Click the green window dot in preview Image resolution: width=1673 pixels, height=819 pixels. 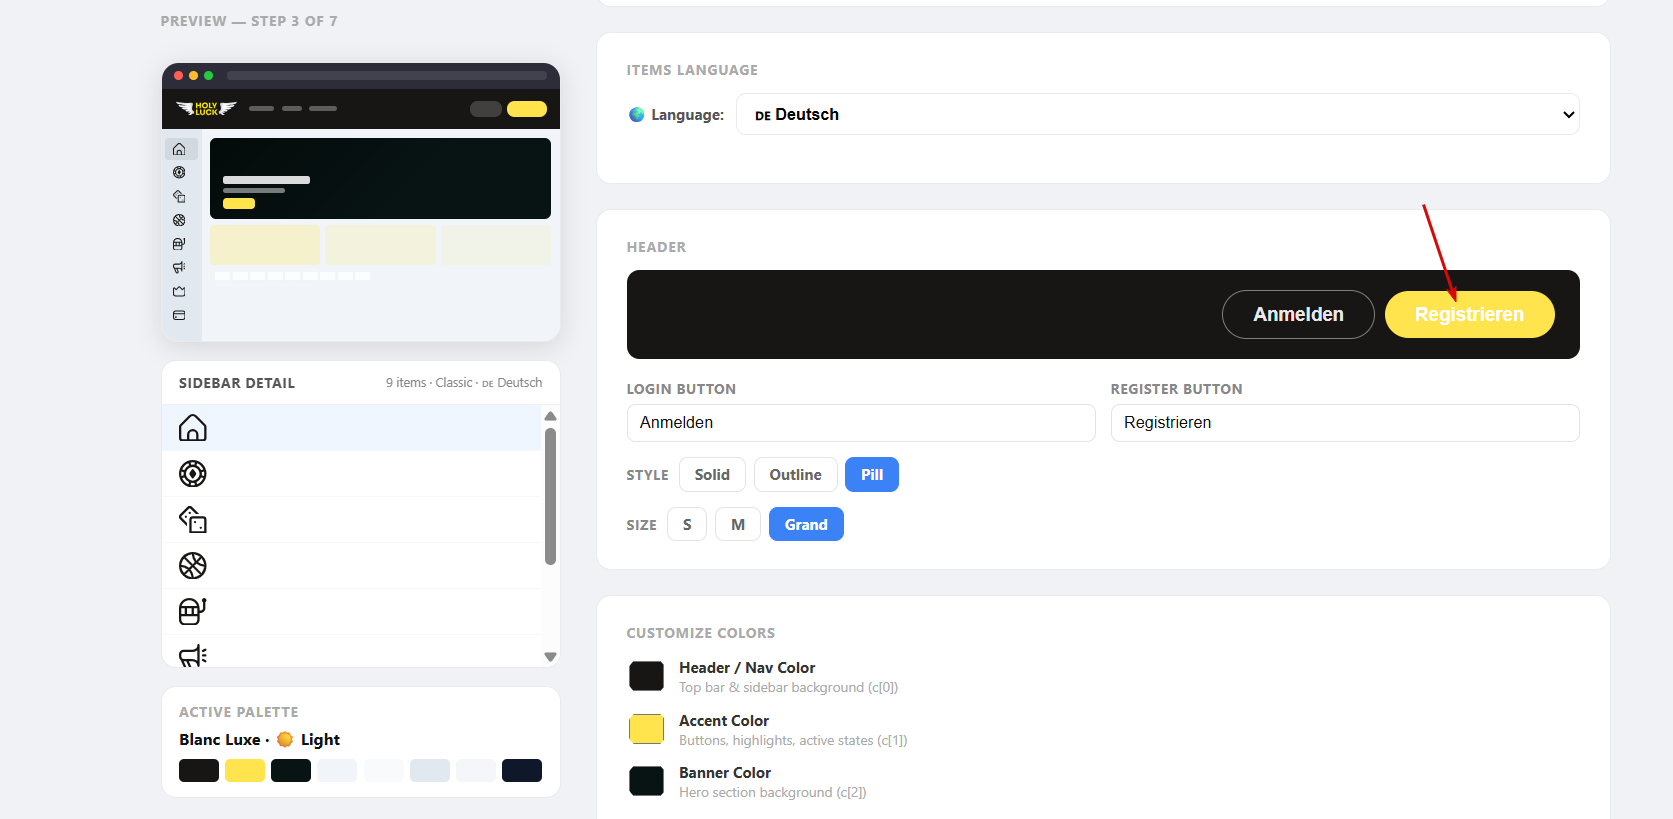(208, 75)
